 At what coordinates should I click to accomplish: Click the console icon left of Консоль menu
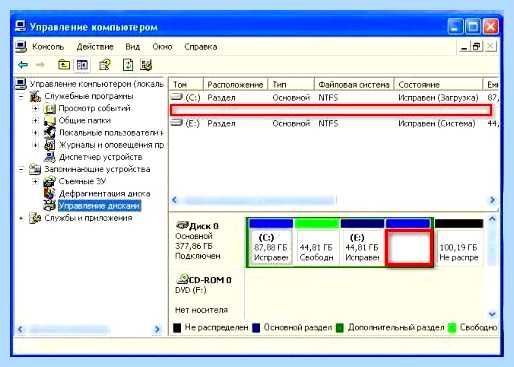pos(21,47)
